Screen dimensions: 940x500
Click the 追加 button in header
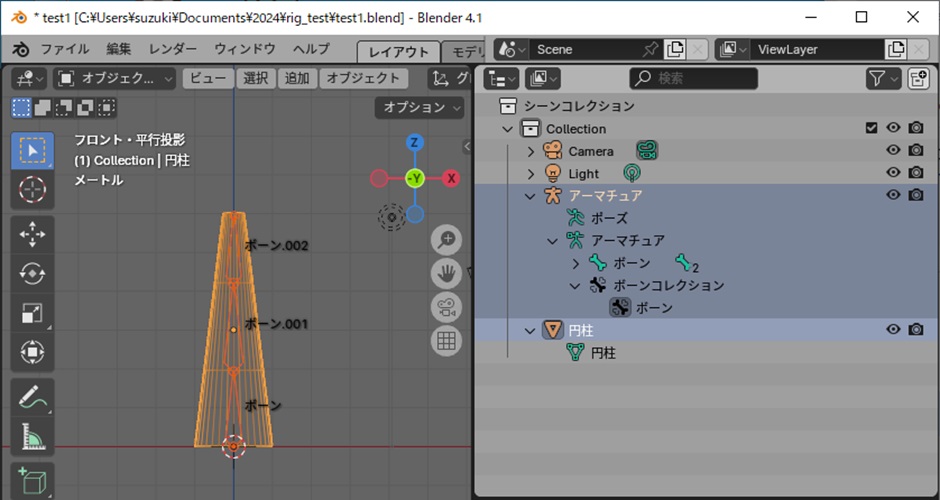[297, 78]
